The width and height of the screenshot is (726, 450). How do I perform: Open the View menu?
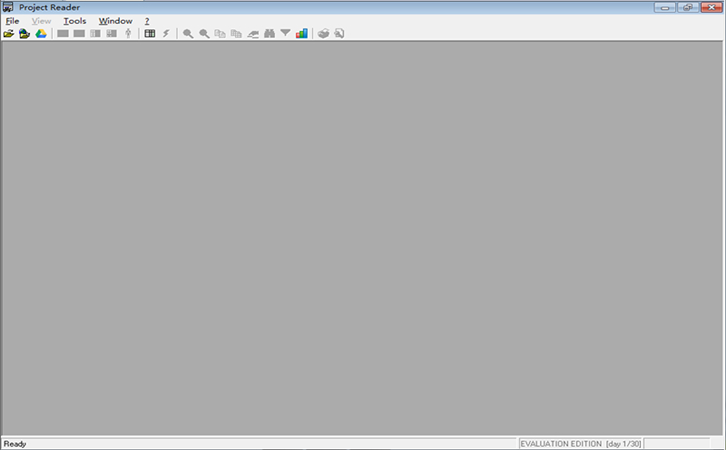tap(41, 21)
